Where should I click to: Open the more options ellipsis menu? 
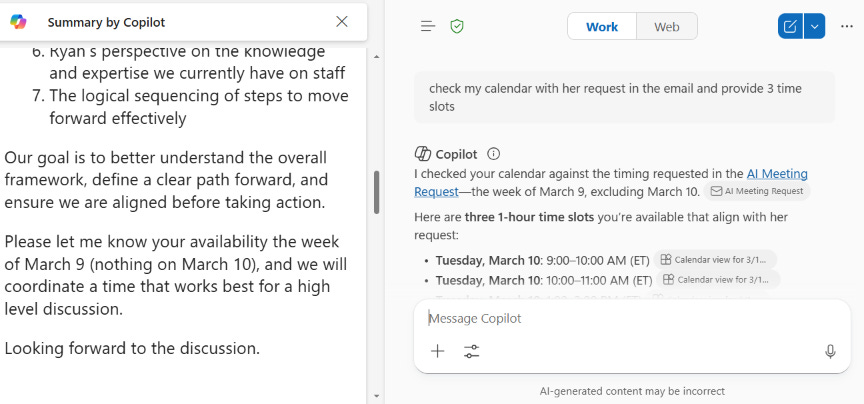pos(847,26)
